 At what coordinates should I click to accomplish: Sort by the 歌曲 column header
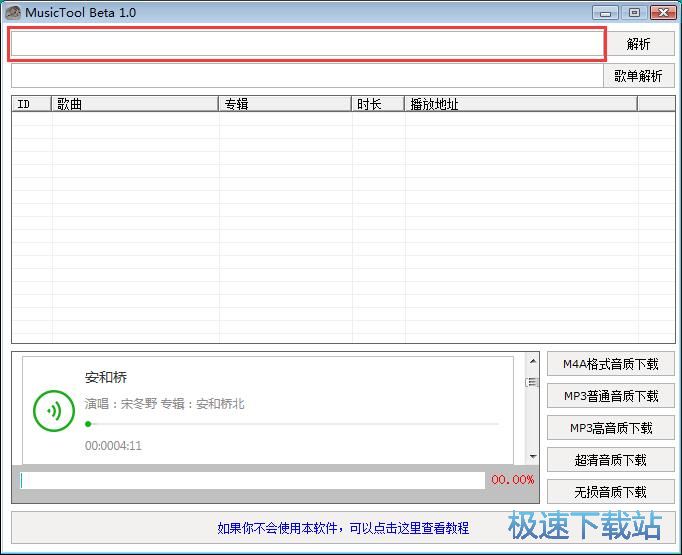(135, 104)
